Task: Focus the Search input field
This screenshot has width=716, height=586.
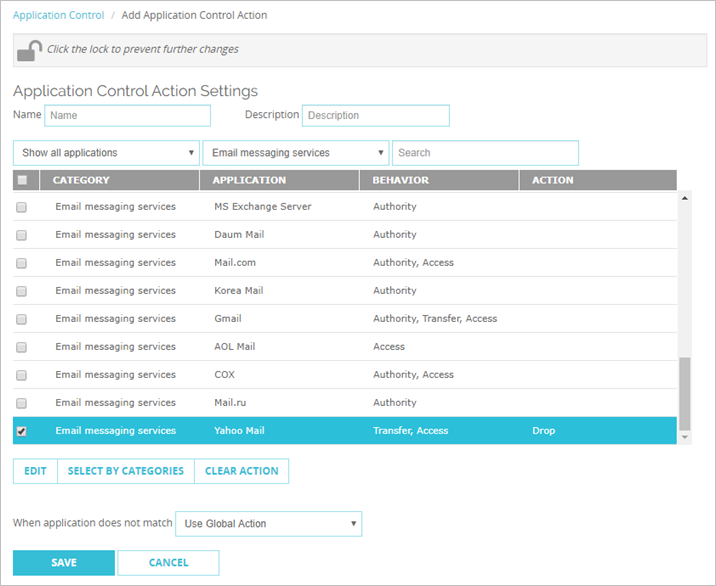Action: [x=485, y=153]
